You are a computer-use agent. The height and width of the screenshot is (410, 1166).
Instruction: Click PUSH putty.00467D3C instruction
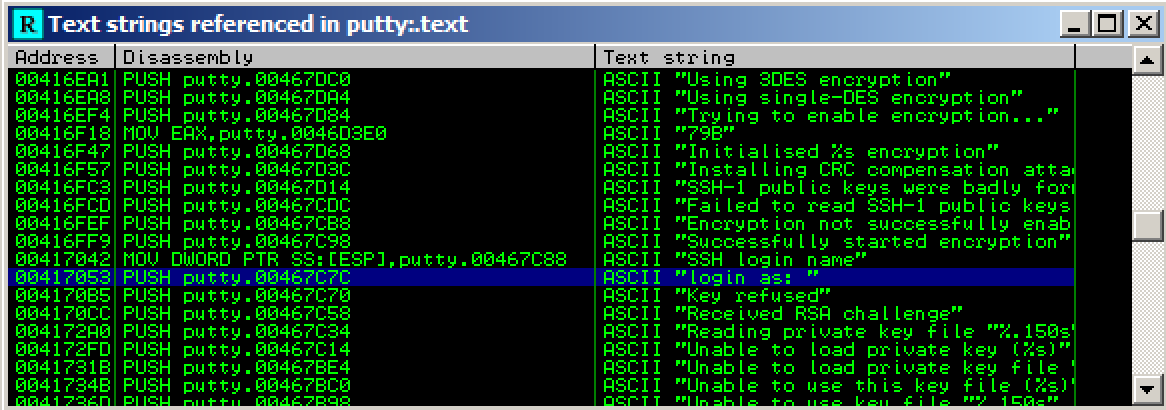click(x=236, y=169)
